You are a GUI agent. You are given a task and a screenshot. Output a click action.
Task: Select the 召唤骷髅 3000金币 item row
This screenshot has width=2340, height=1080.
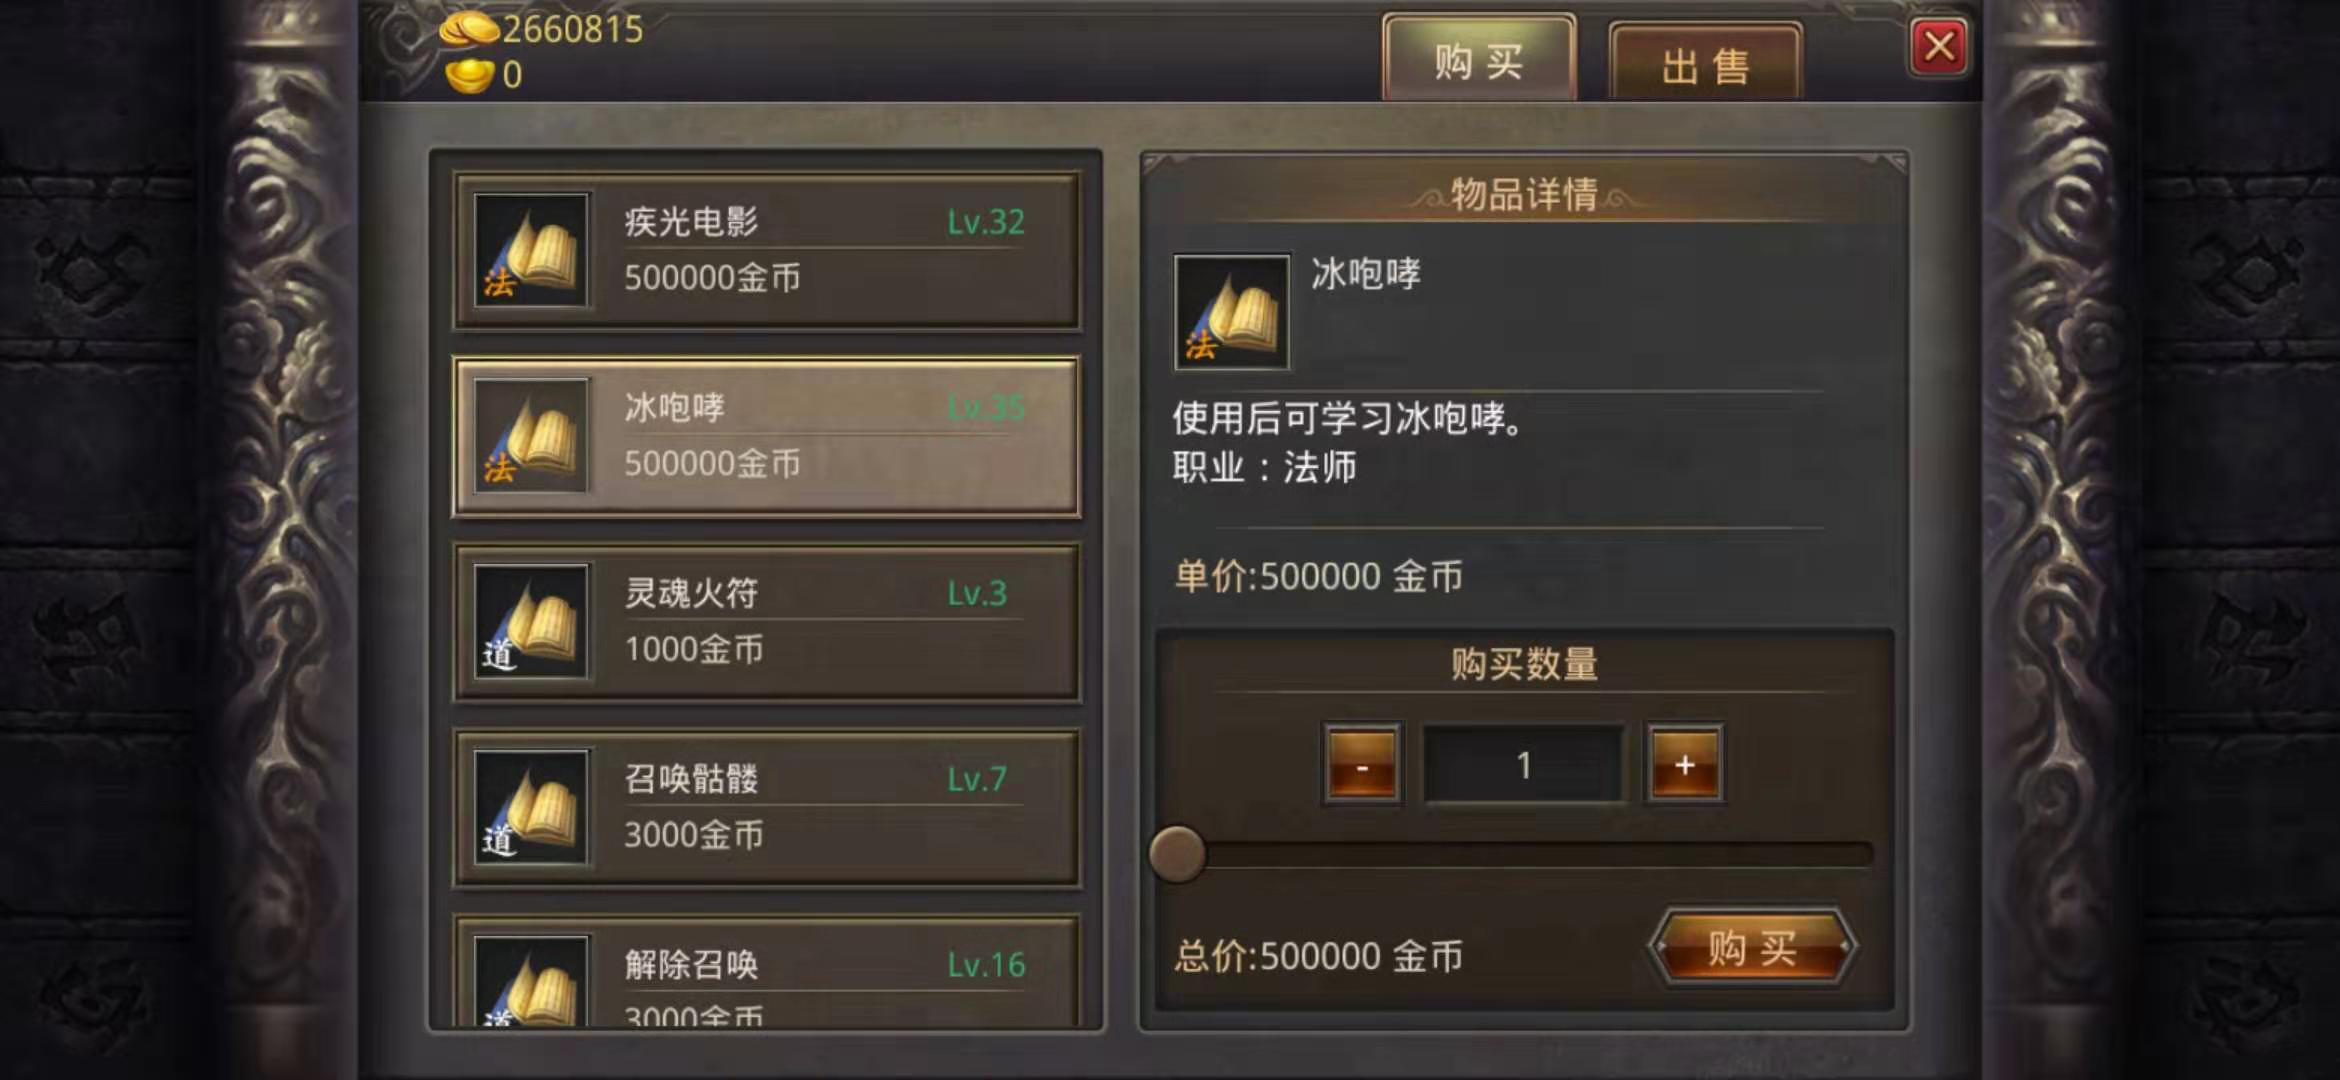(x=767, y=808)
